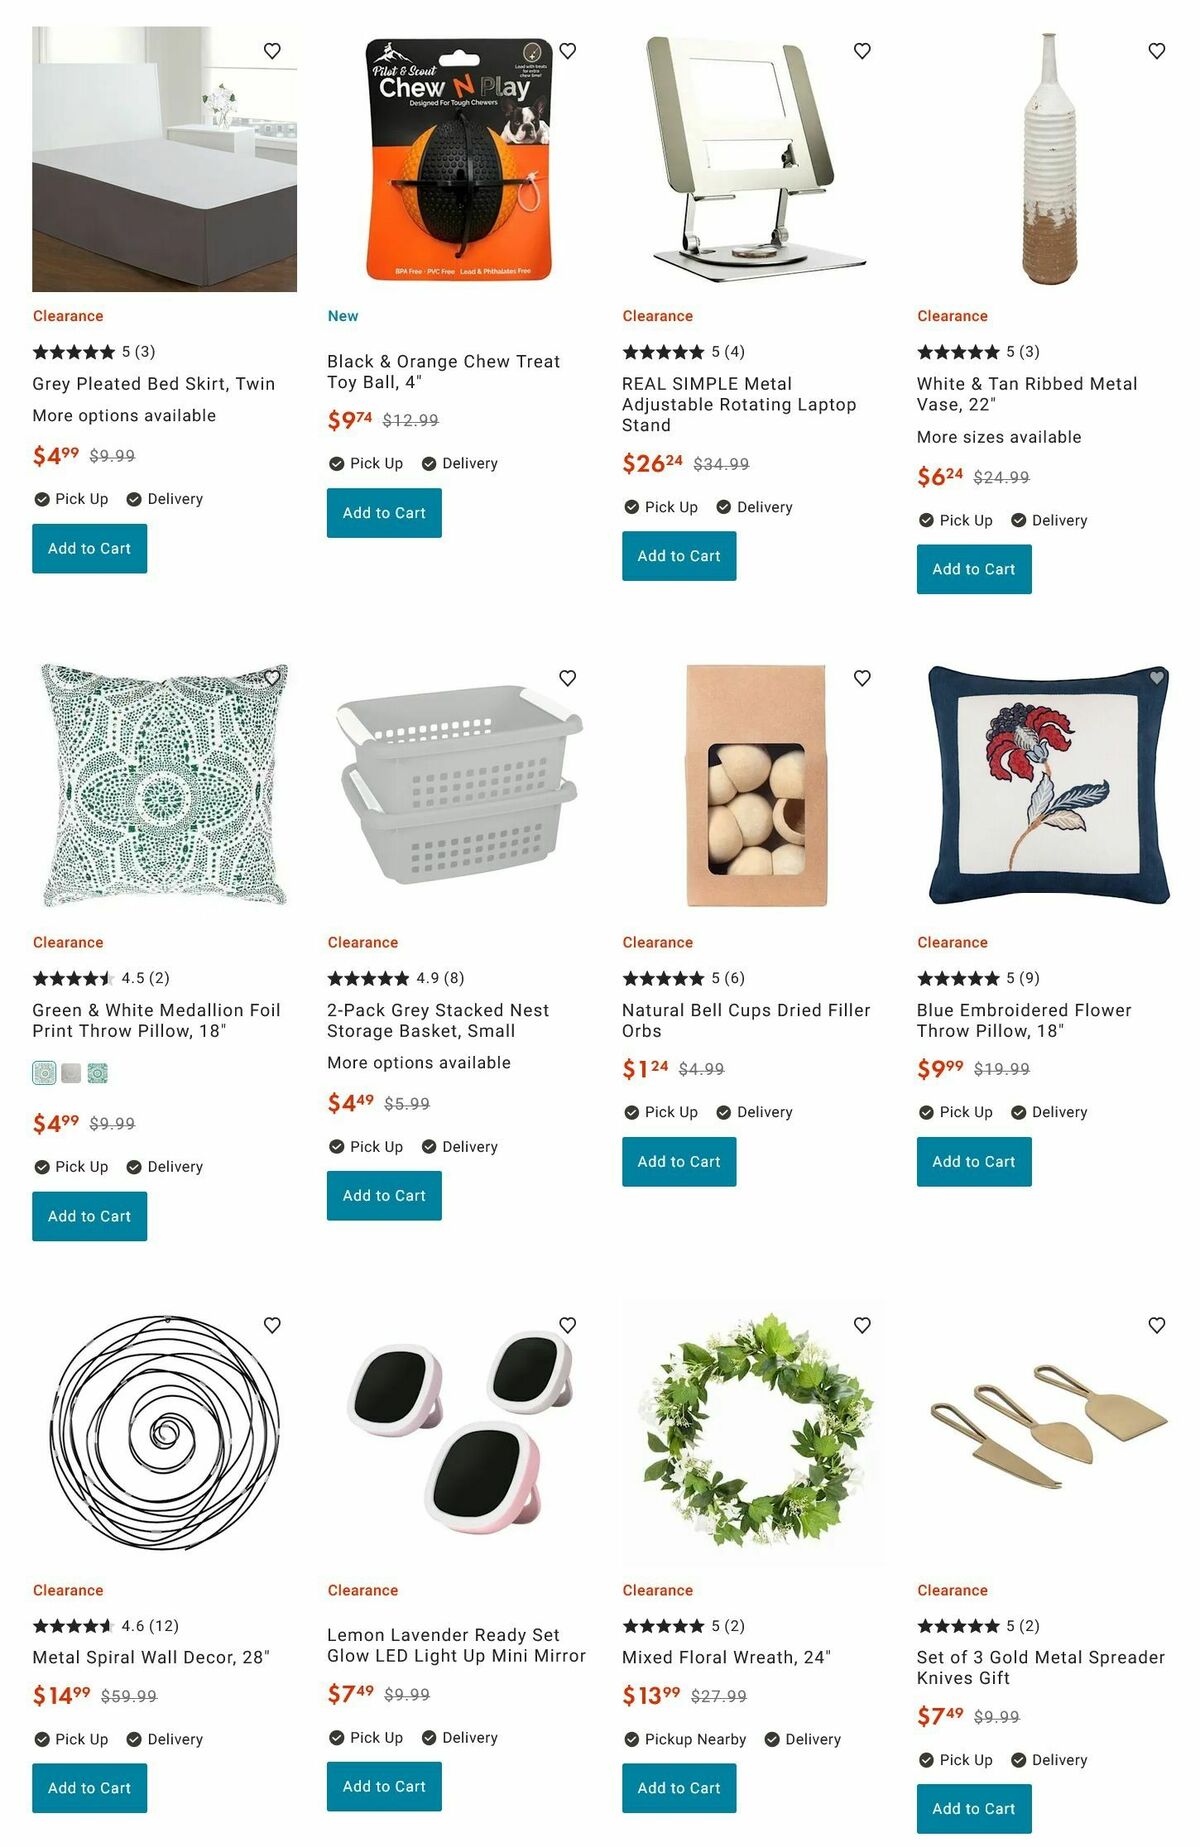
Task: Favorite the White & Tan Ribbed Vase
Action: point(1157,51)
